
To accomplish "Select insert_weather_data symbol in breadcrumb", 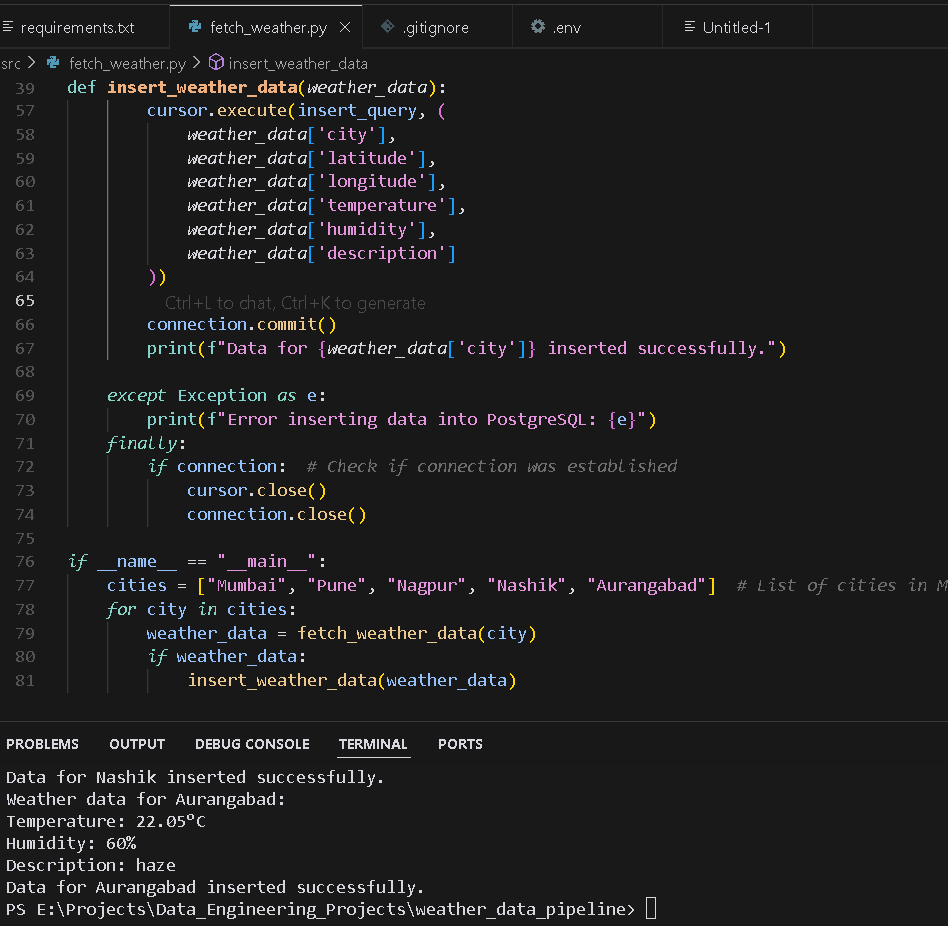I will [298, 63].
